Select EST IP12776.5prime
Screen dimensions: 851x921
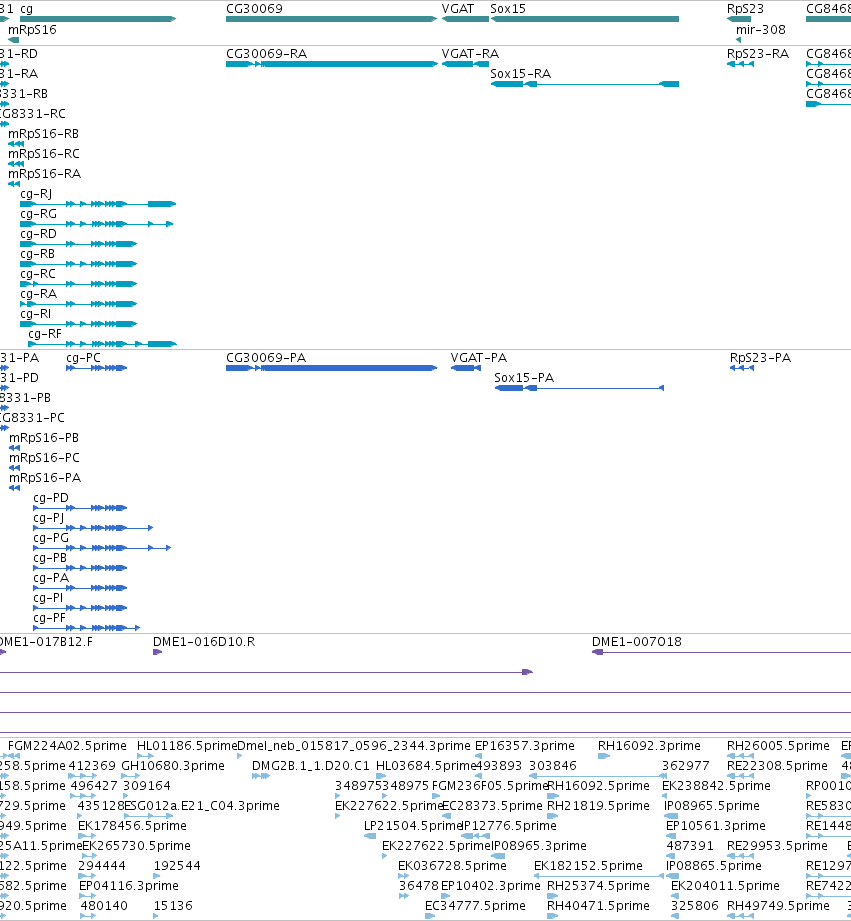pyautogui.click(x=510, y=825)
